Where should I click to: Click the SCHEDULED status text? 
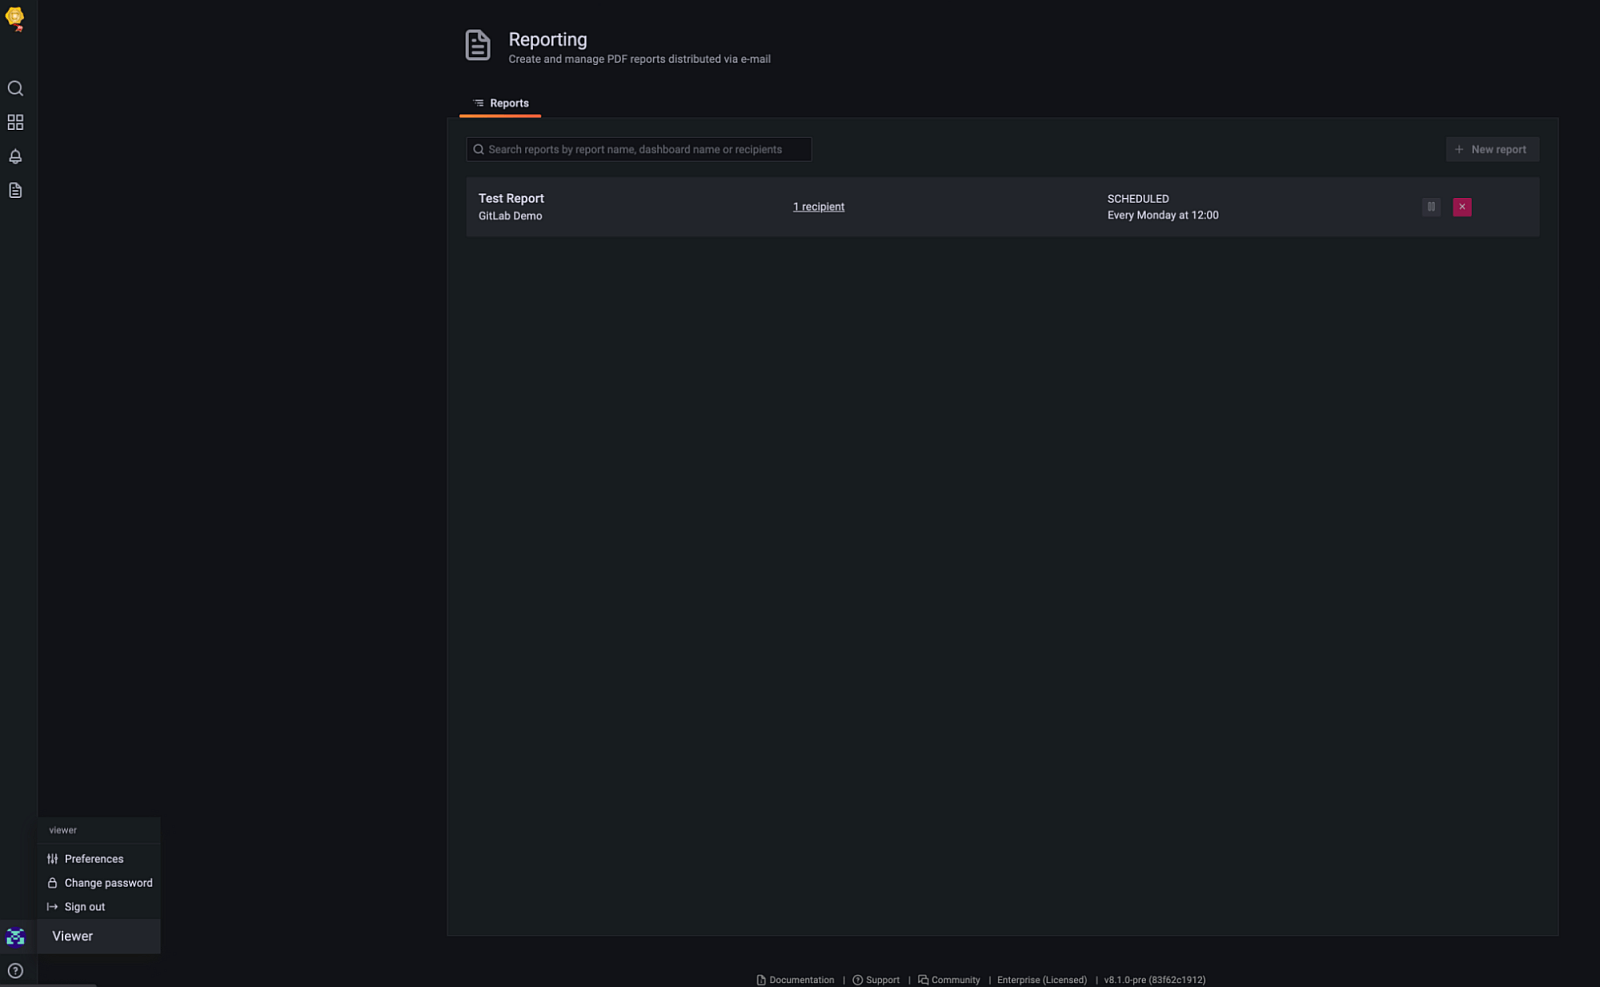click(1138, 199)
